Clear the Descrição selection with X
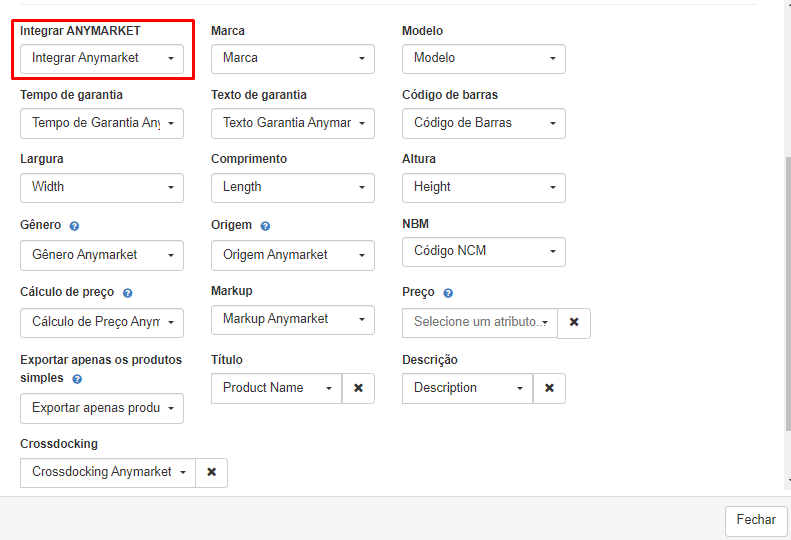The height and width of the screenshot is (540, 791). [x=549, y=388]
